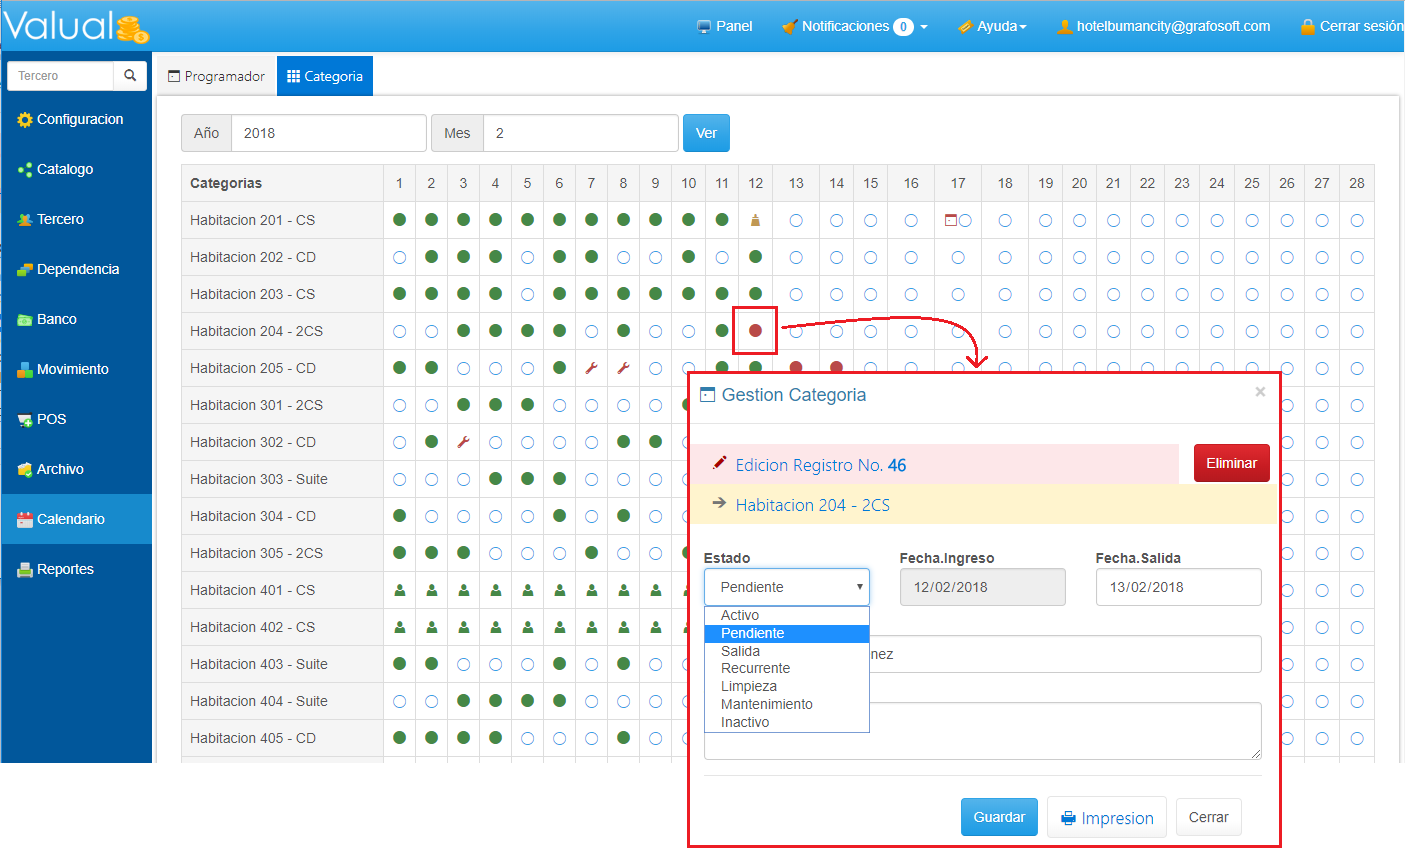Choose Inactivo in Estado list
1412x853 pixels.
tap(787, 722)
